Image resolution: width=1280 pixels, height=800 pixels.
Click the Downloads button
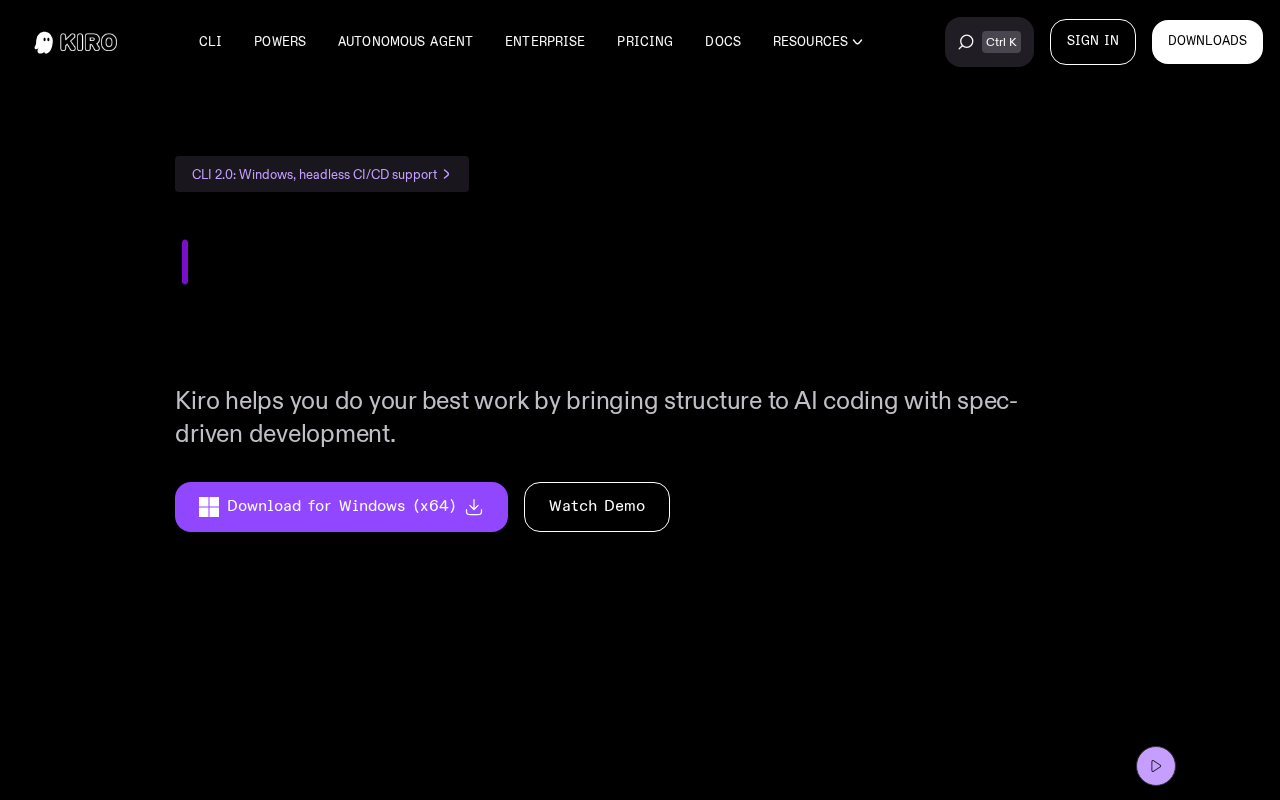(1207, 42)
